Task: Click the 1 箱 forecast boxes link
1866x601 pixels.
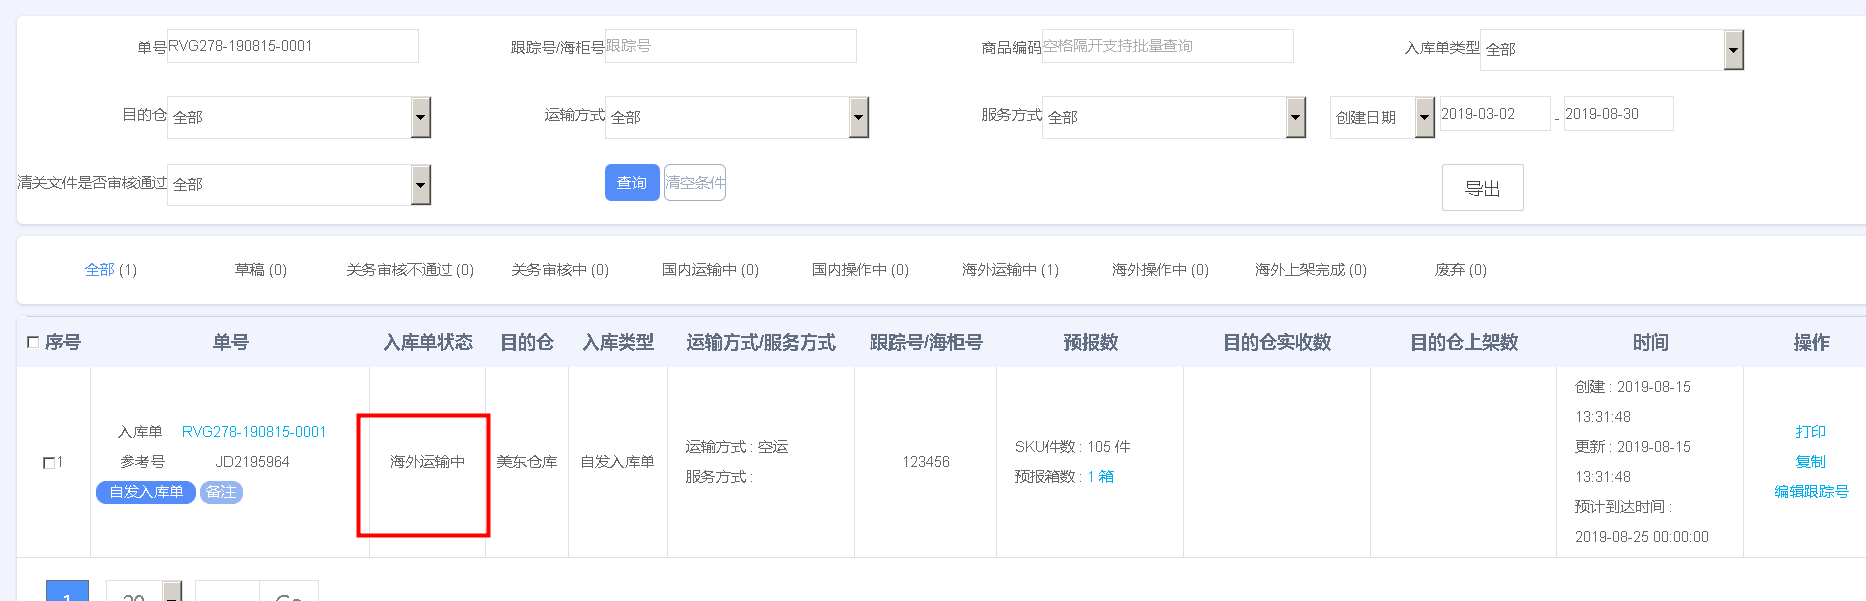Action: tap(1100, 477)
